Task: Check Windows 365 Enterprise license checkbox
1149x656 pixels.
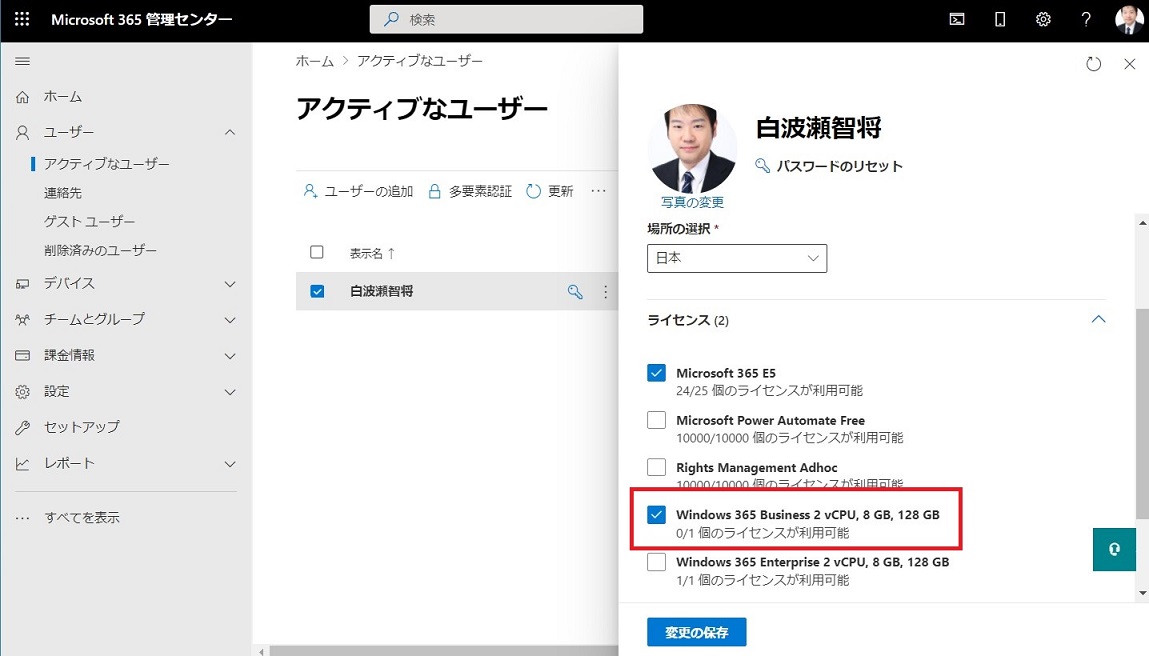Action: tap(657, 561)
